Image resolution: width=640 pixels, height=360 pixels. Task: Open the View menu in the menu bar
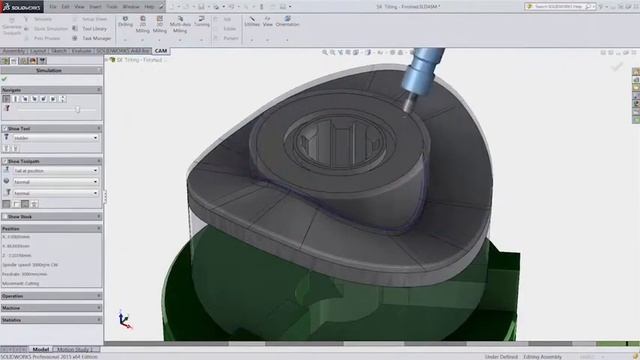pyautogui.click(x=79, y=7)
